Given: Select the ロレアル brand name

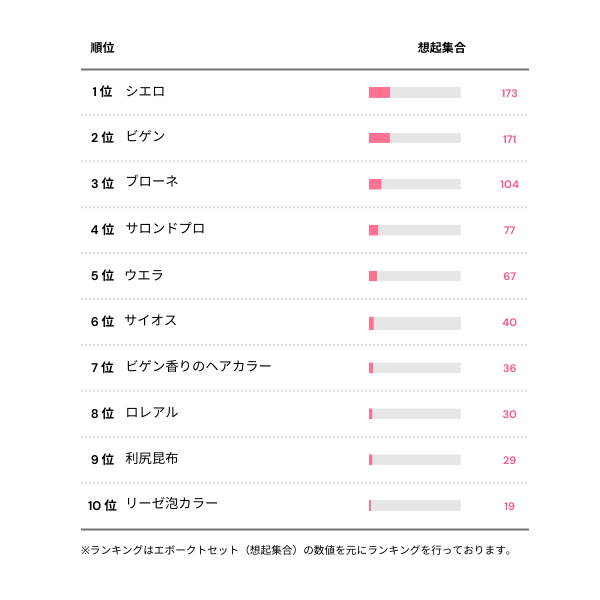Looking at the screenshot, I should pos(151,413).
